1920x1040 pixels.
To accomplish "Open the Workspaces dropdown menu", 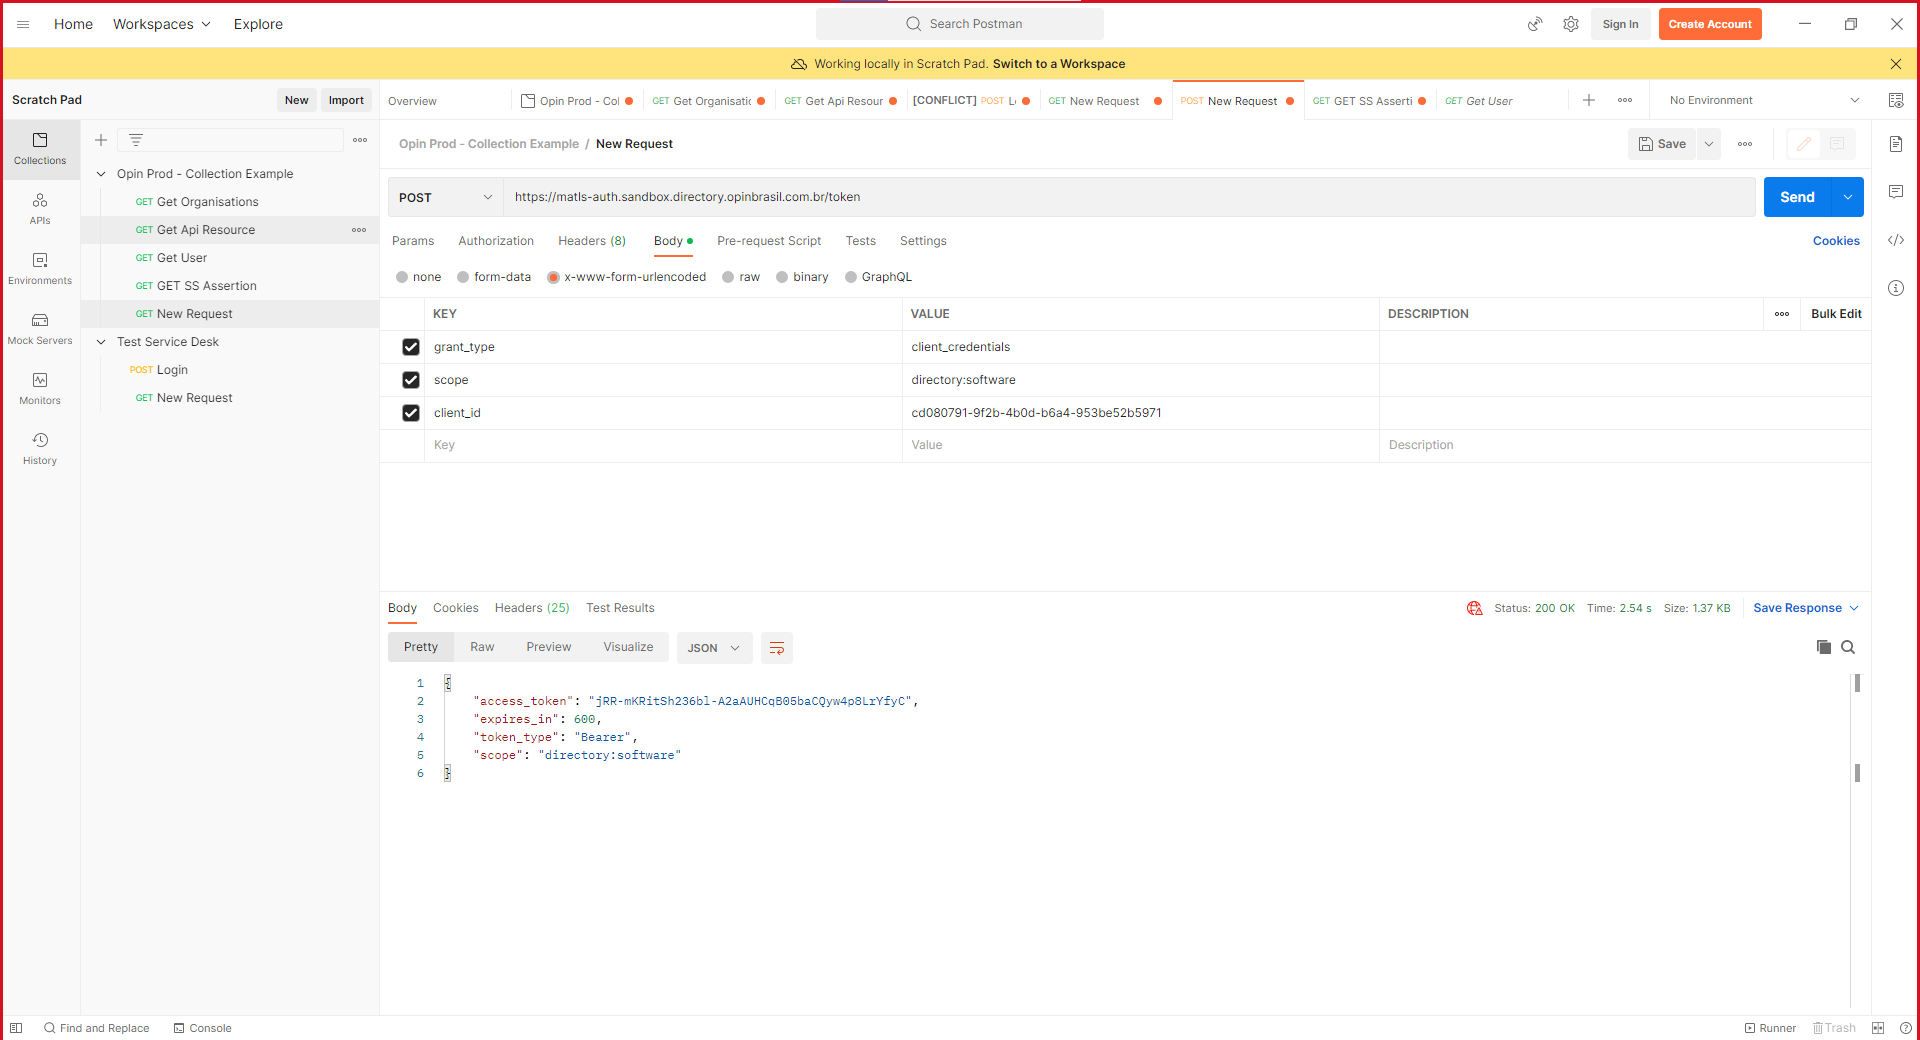I will pos(162,24).
